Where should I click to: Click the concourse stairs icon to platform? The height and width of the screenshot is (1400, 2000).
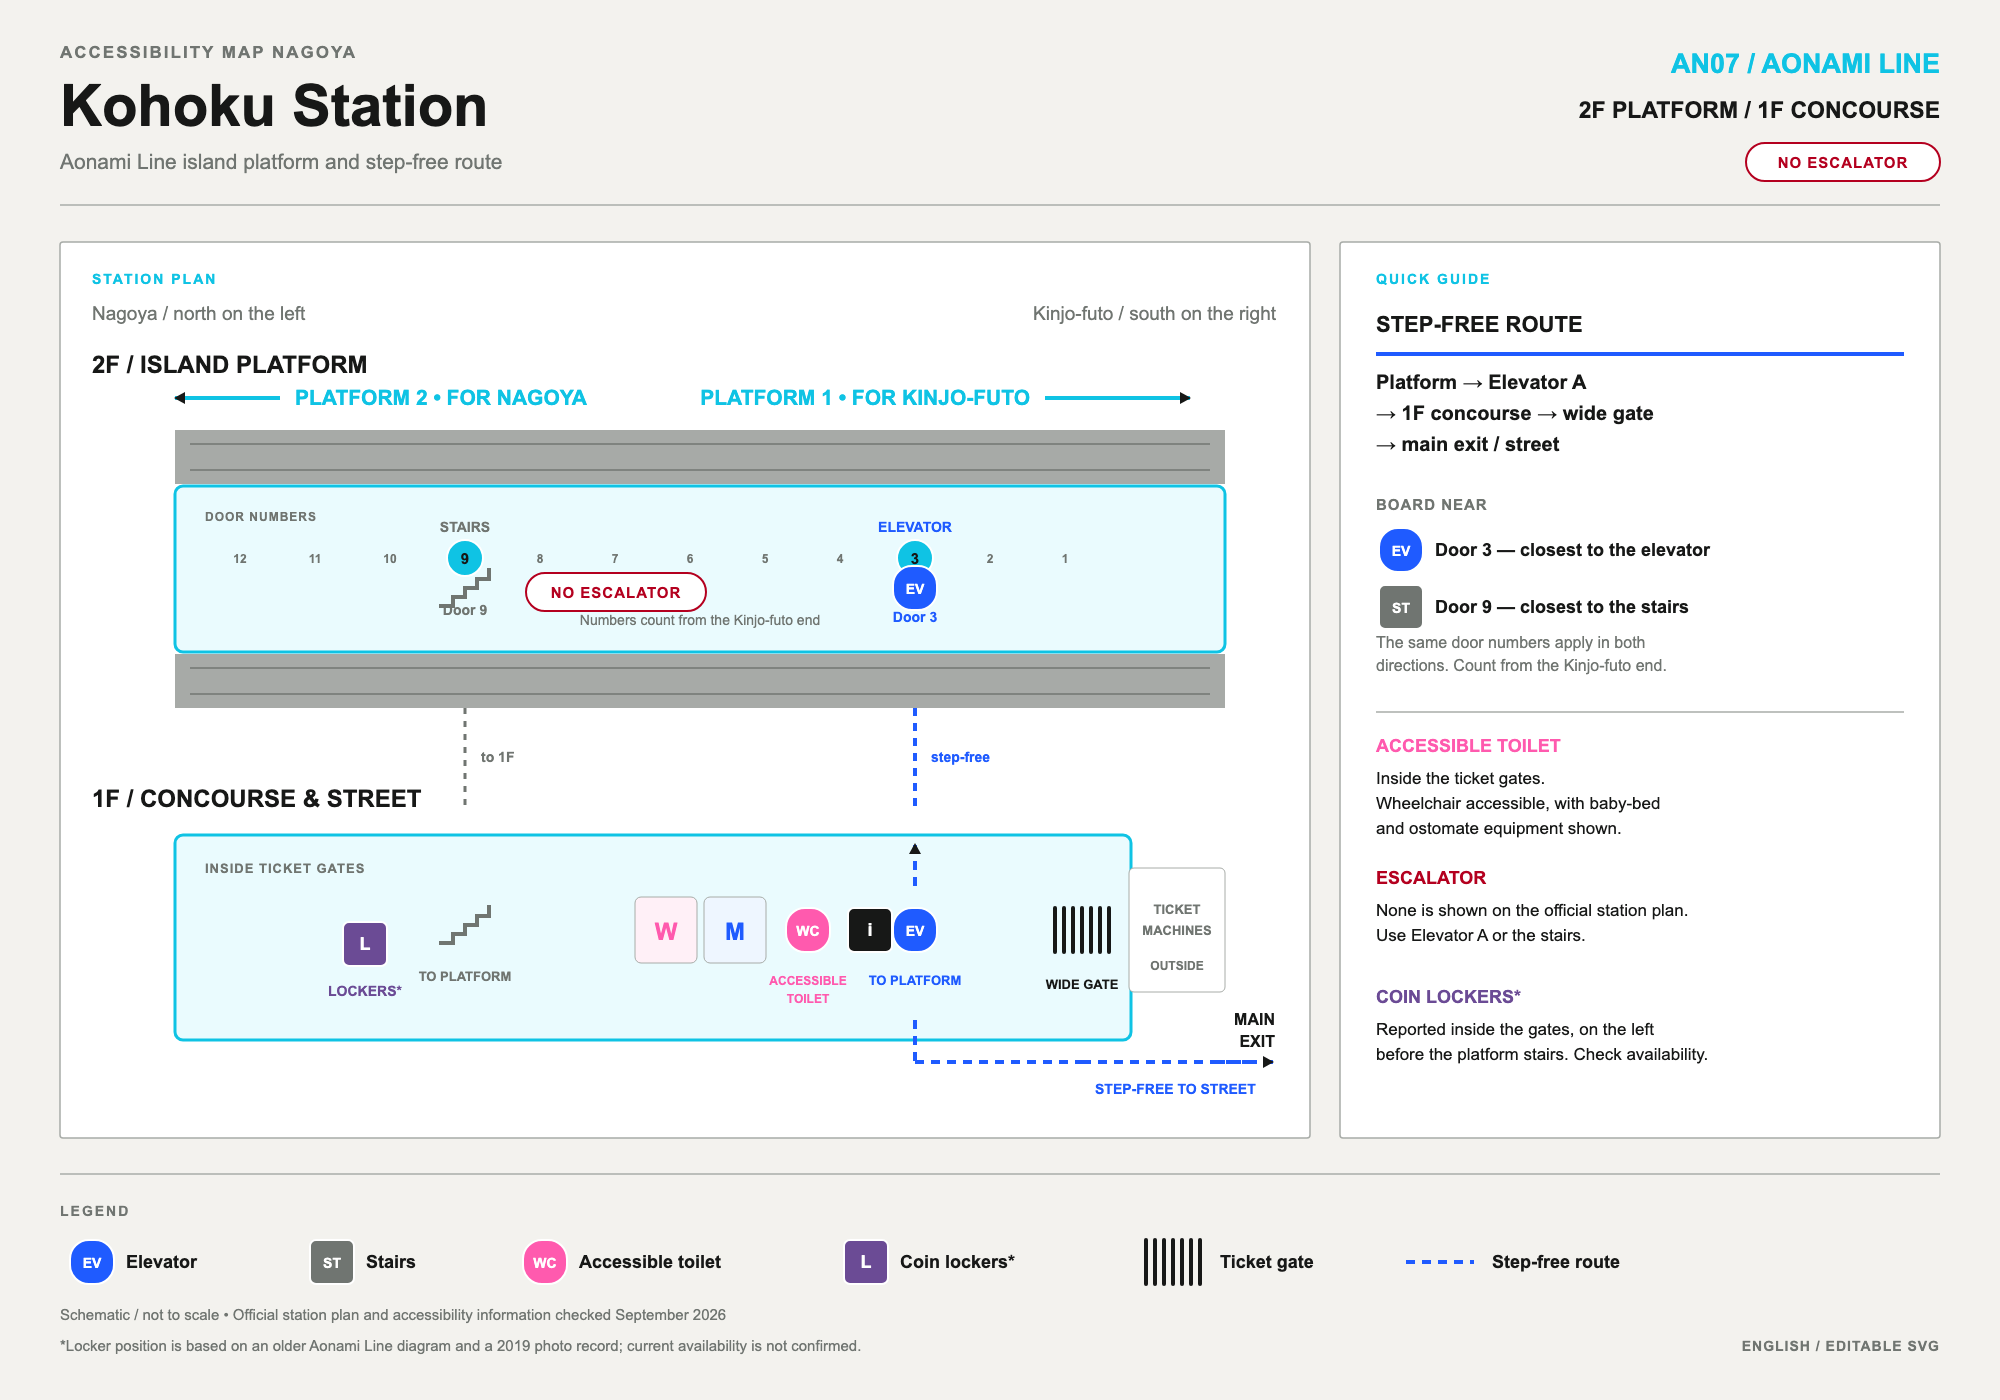pos(466,925)
